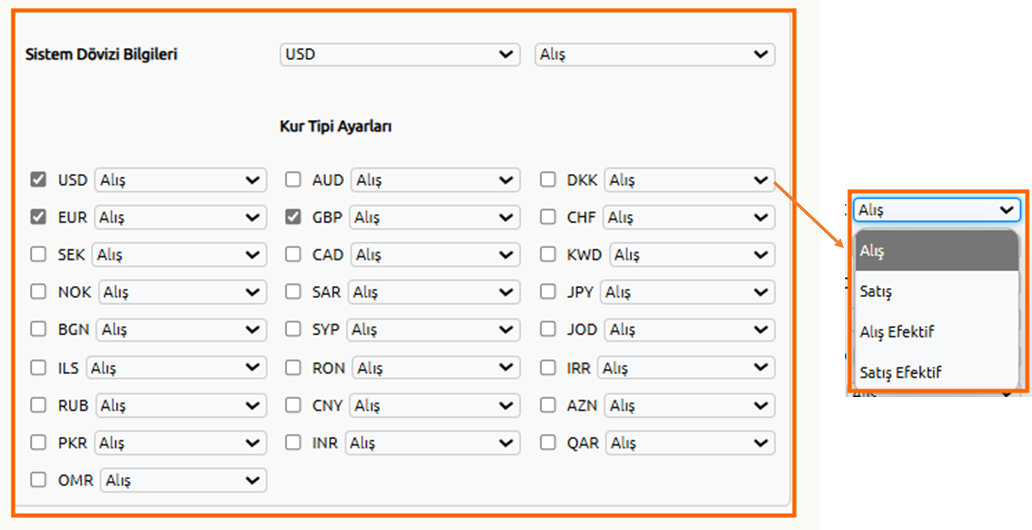Check the CNY currency checkbox
The image size is (1032, 530).
click(293, 405)
